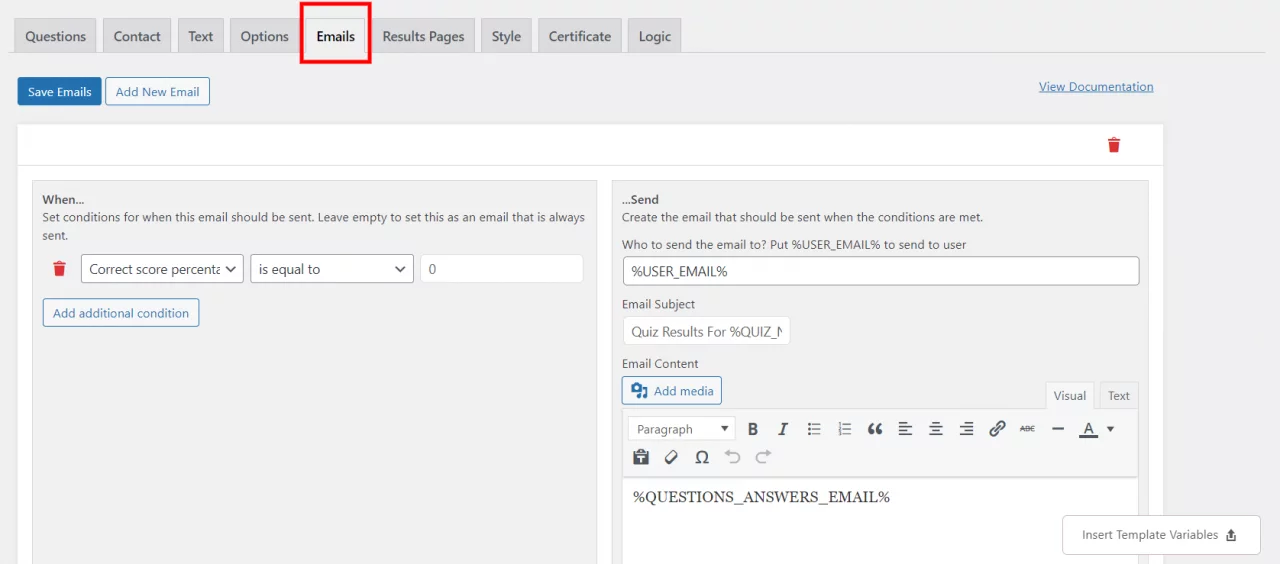Expand the text color picker arrow
1280x564 pixels.
[x=1110, y=429]
